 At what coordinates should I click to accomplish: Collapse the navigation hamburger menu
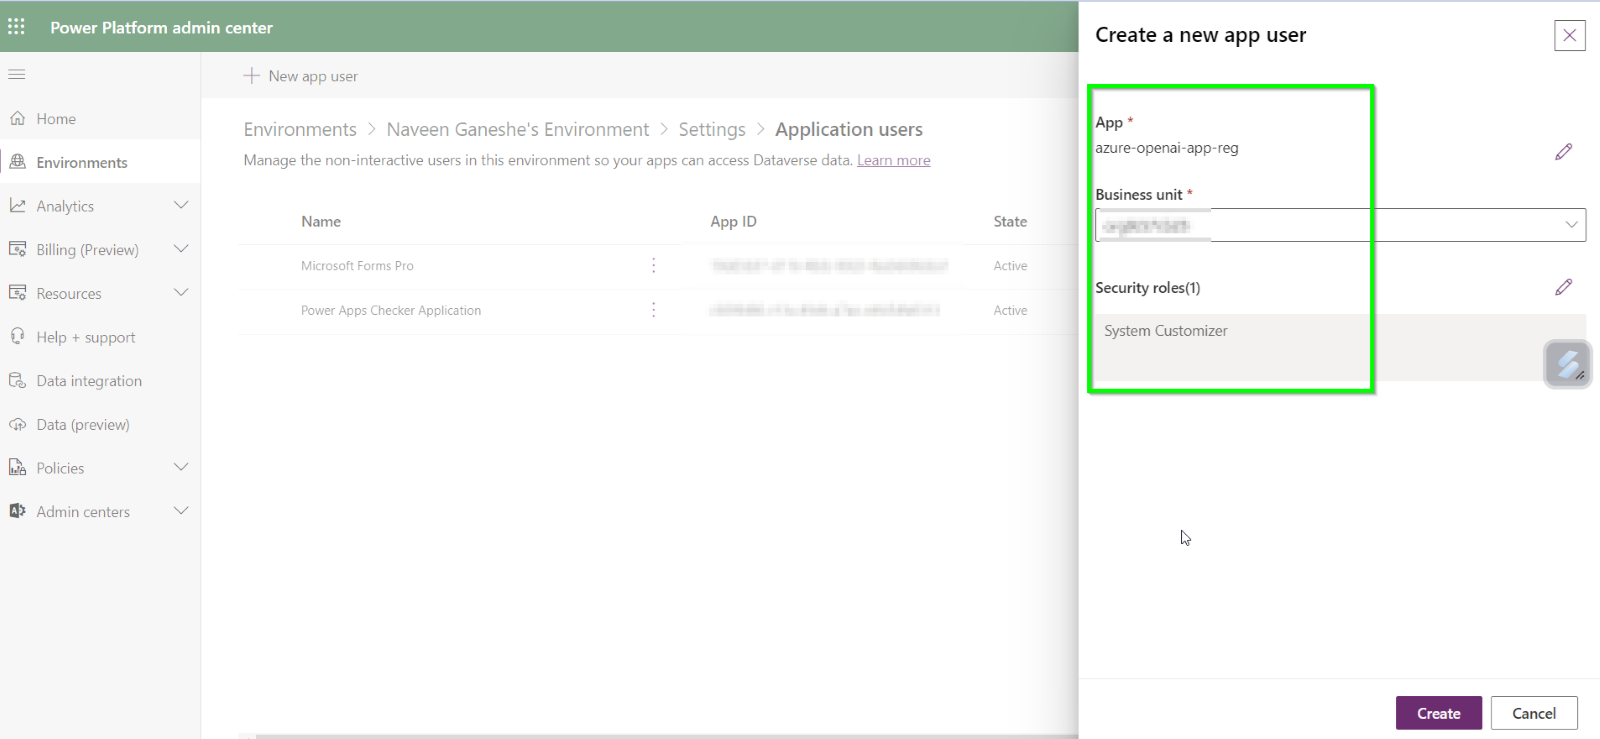[x=16, y=74]
